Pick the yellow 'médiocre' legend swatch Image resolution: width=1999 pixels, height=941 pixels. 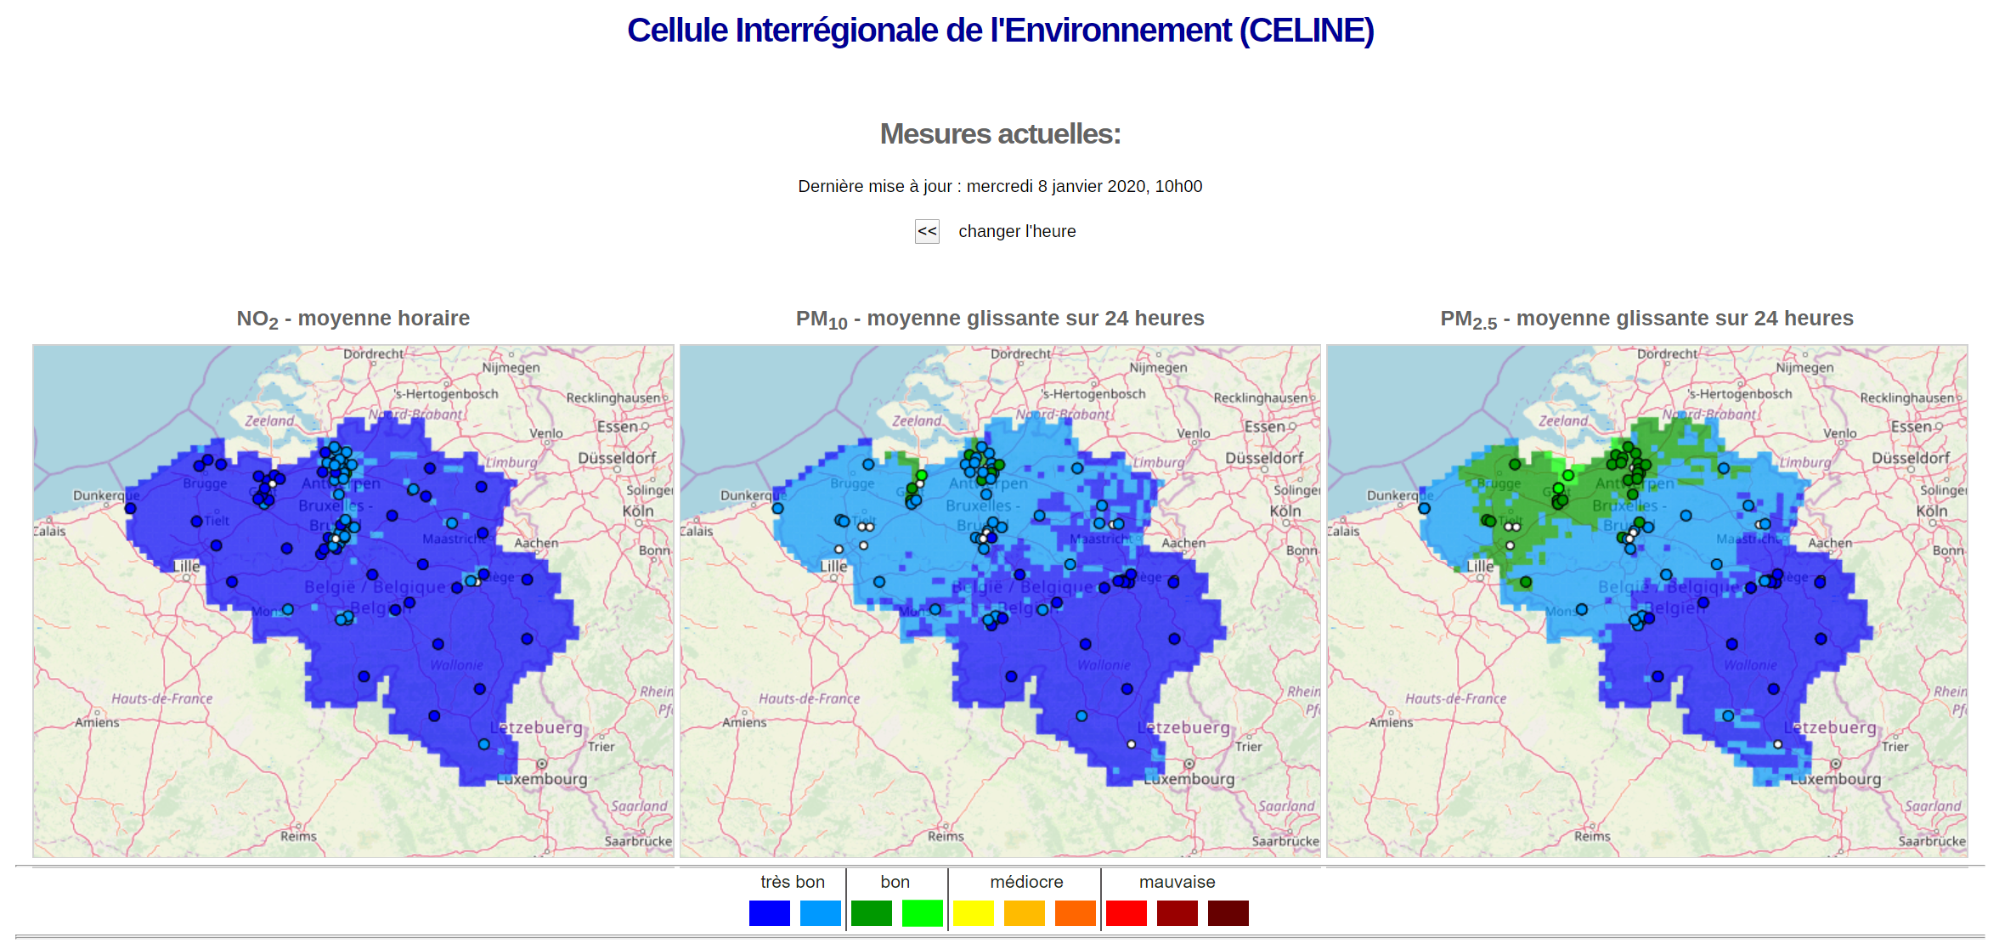click(x=973, y=913)
